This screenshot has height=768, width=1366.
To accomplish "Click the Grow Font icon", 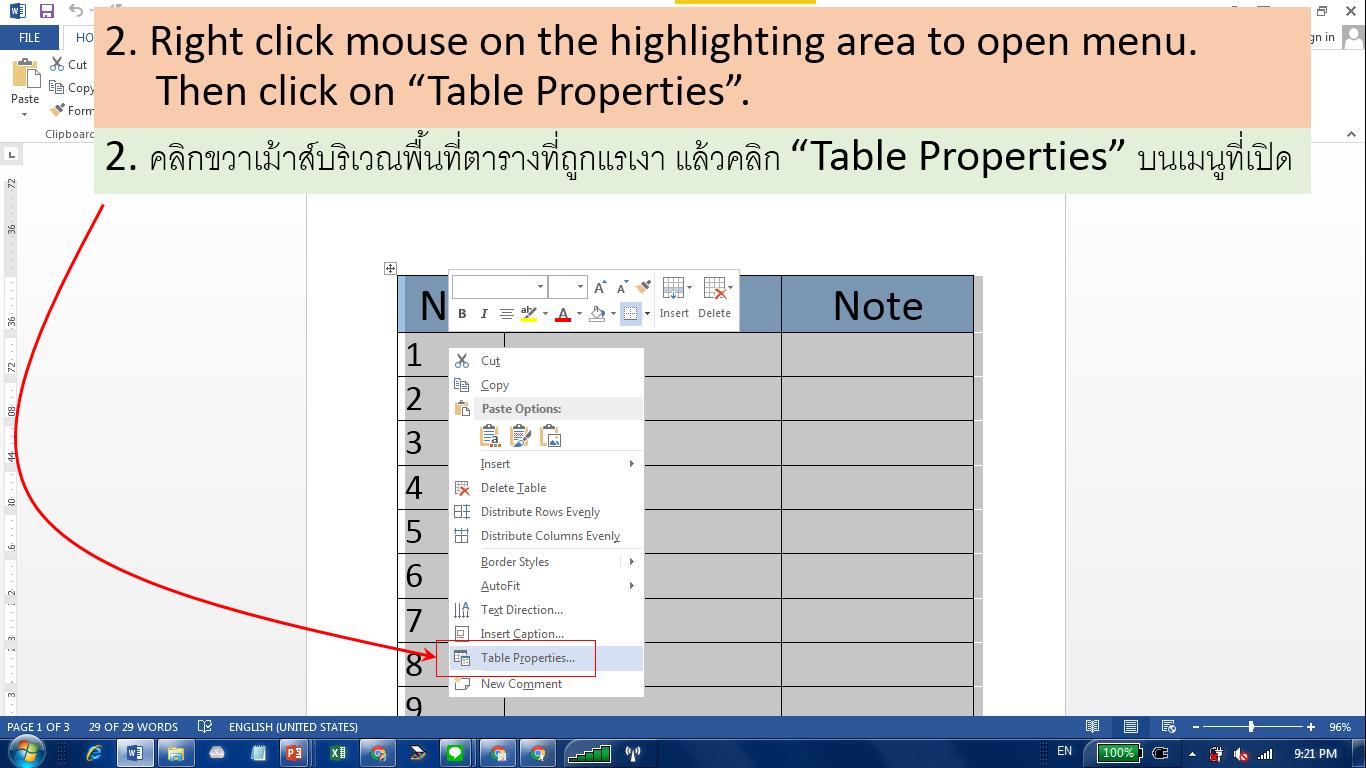I will [x=599, y=287].
